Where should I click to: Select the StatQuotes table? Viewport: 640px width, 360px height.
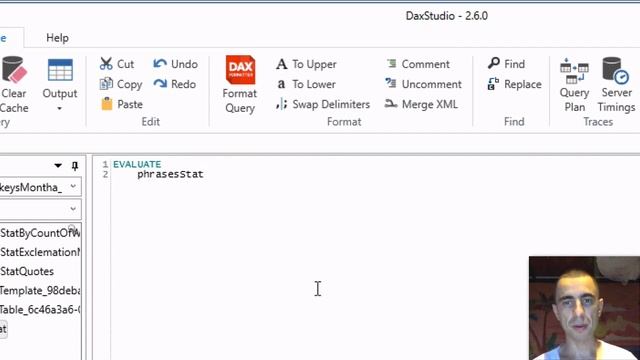point(27,271)
